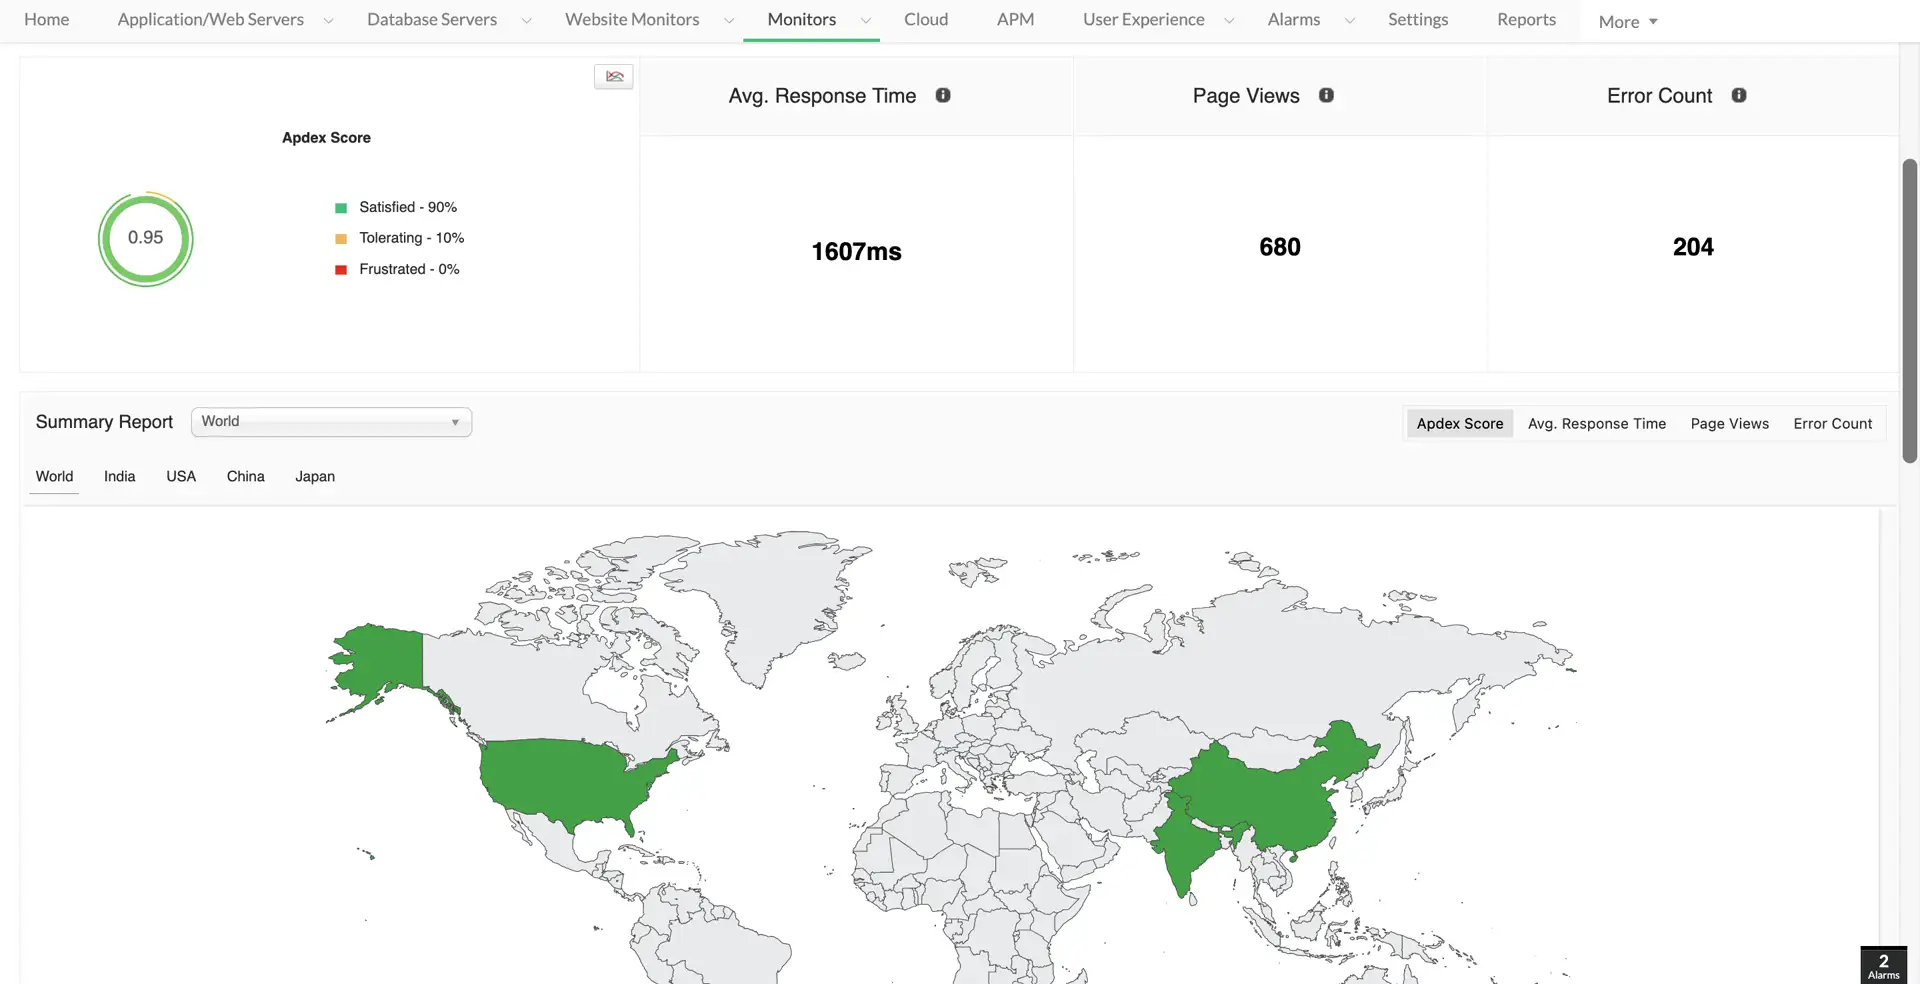Click the green Satisfied legend swatch

(341, 208)
